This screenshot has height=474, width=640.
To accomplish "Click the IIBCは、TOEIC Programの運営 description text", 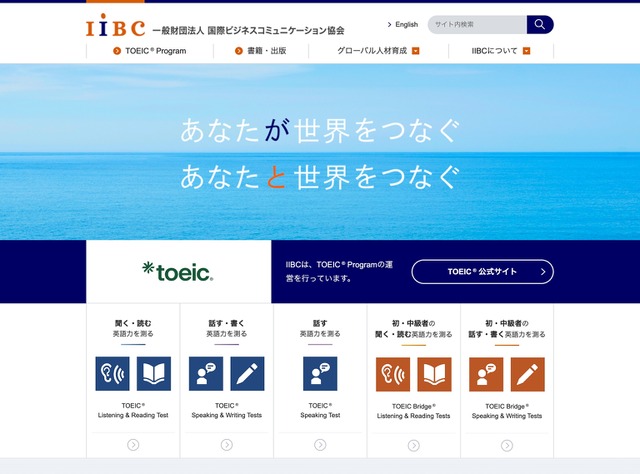I will click(339, 271).
